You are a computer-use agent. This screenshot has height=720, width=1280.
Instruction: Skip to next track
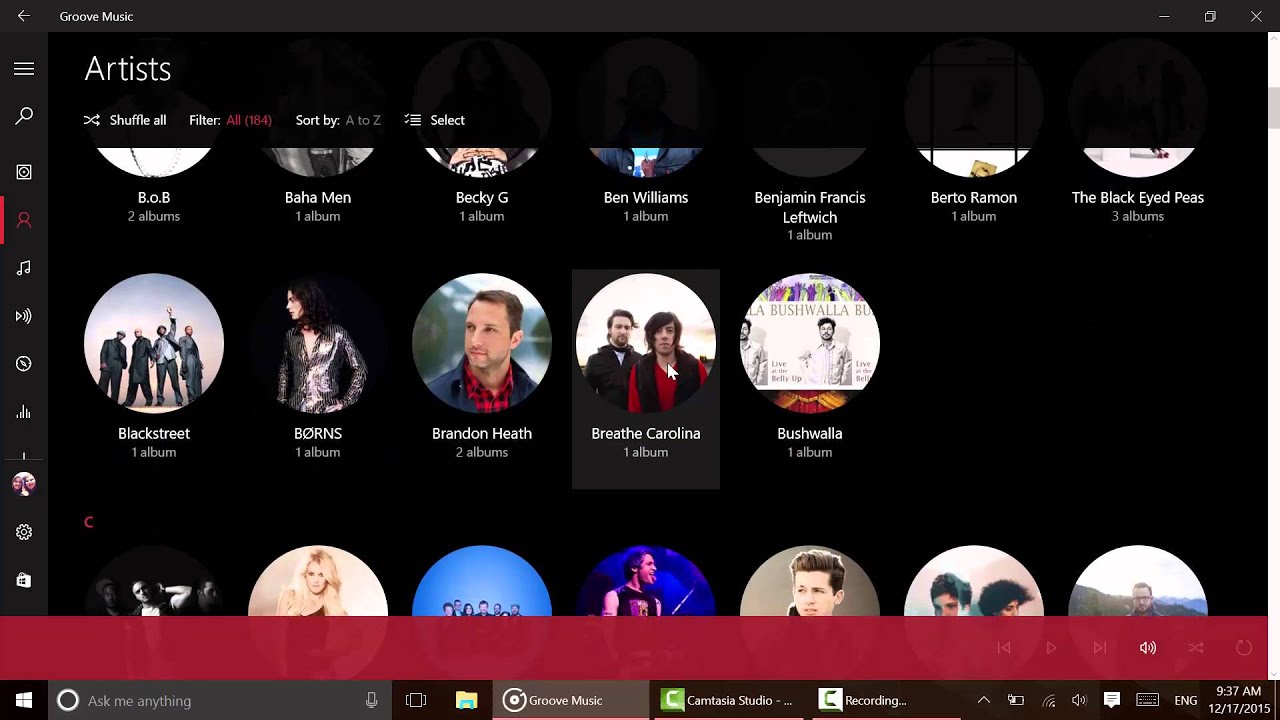pyautogui.click(x=1100, y=648)
